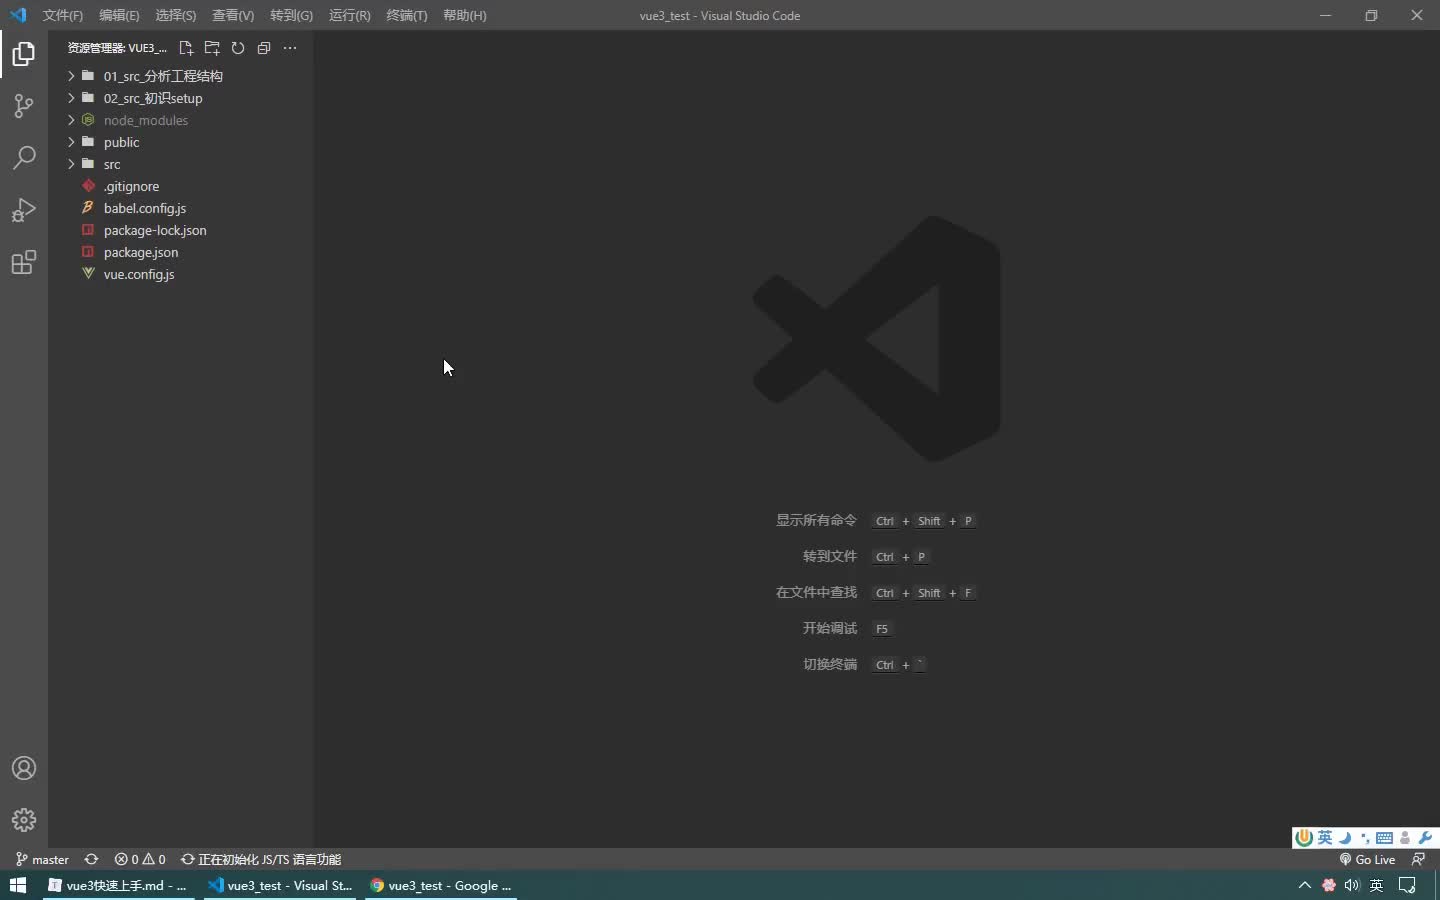Click the IME toolbar wrench settings icon

point(1425,838)
